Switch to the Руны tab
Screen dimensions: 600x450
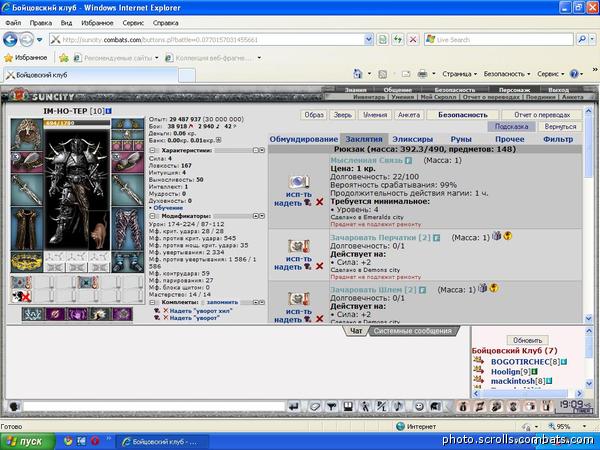461,139
